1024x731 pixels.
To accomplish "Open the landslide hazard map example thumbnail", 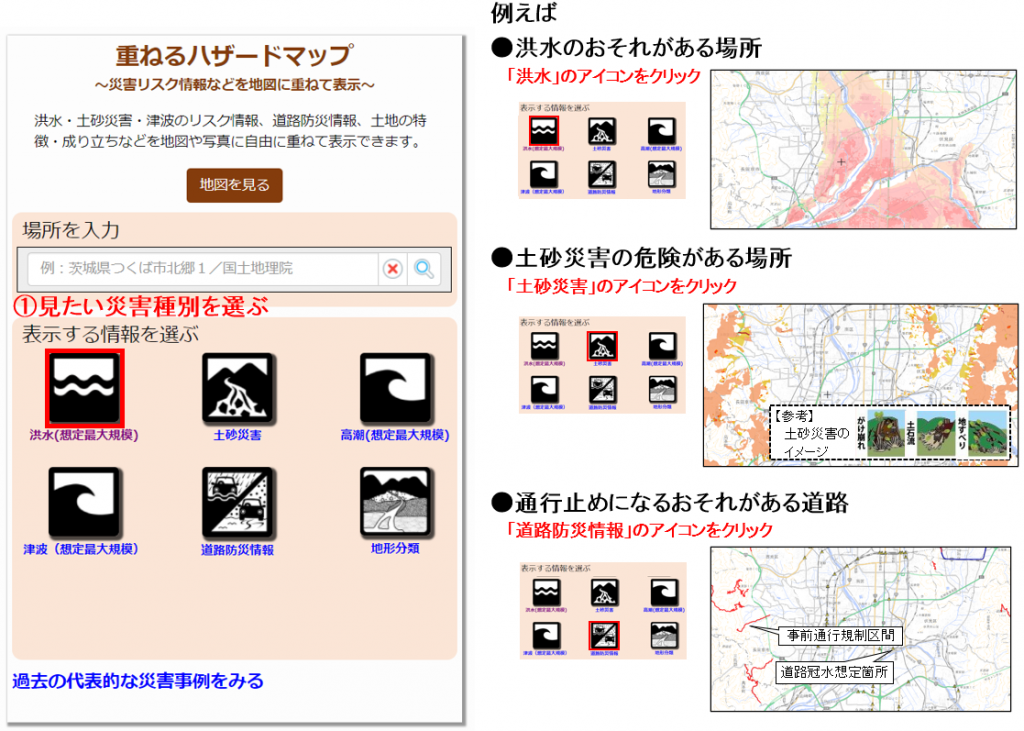I will tap(859, 385).
